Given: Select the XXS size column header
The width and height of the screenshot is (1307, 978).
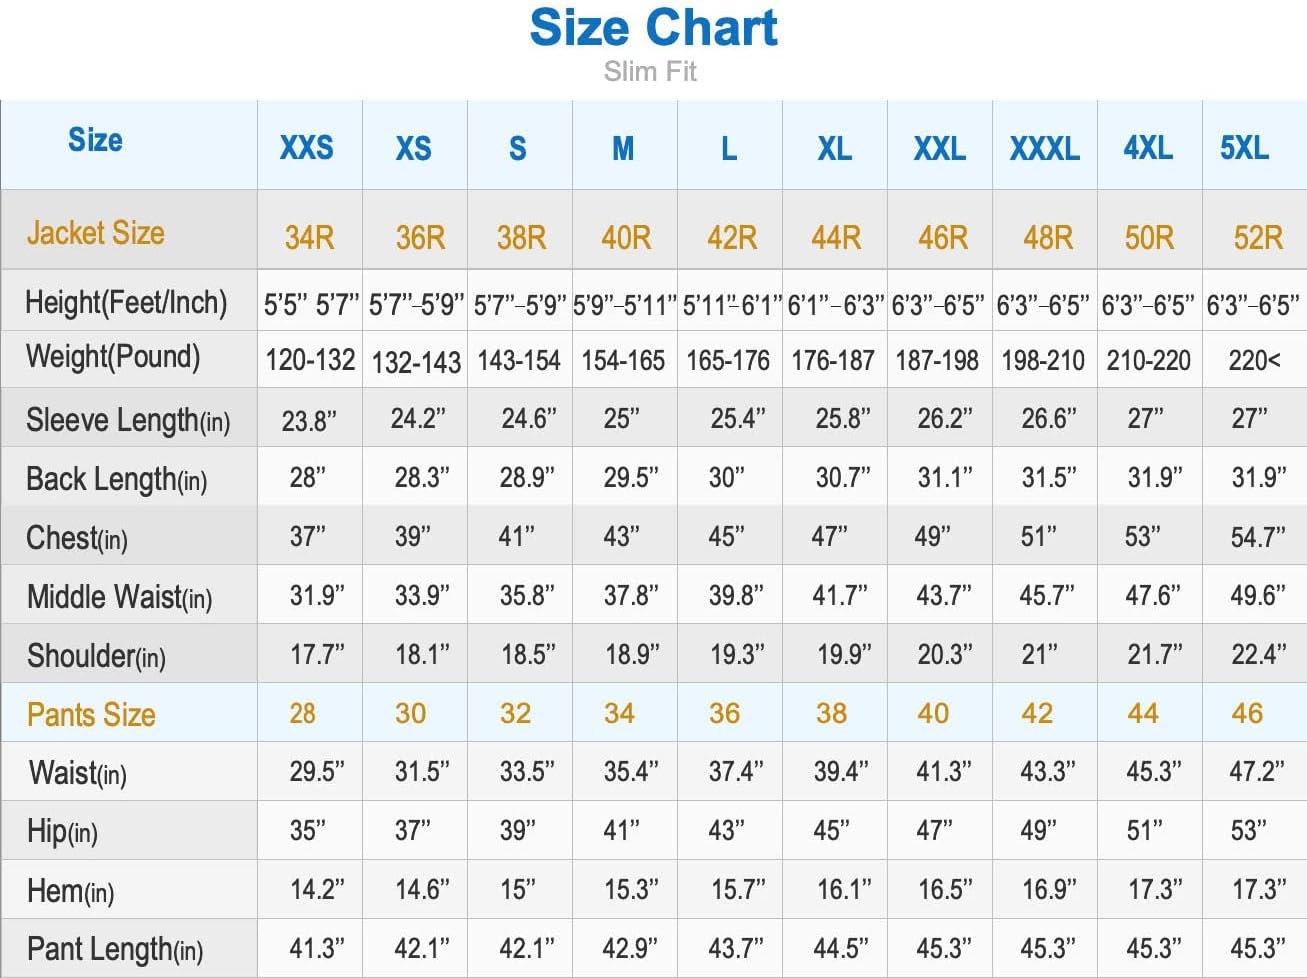Looking at the screenshot, I should (307, 148).
